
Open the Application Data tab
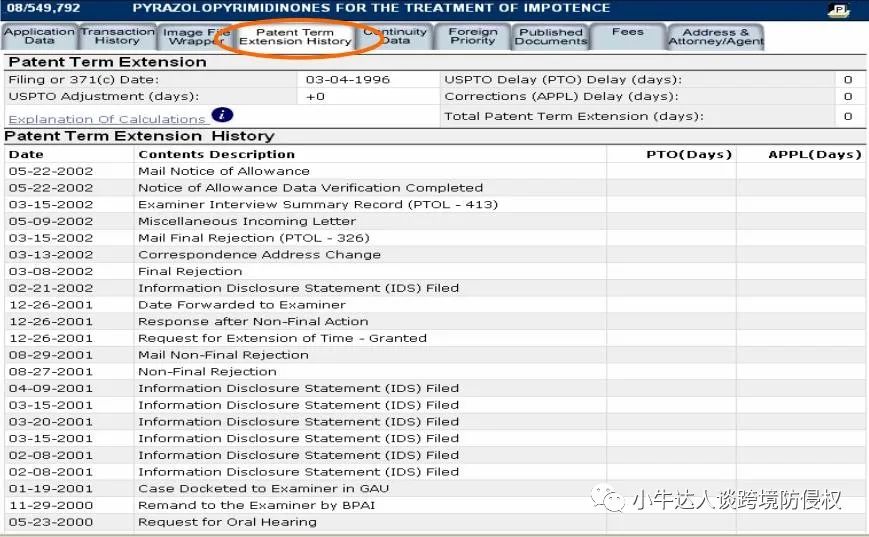pos(39,36)
